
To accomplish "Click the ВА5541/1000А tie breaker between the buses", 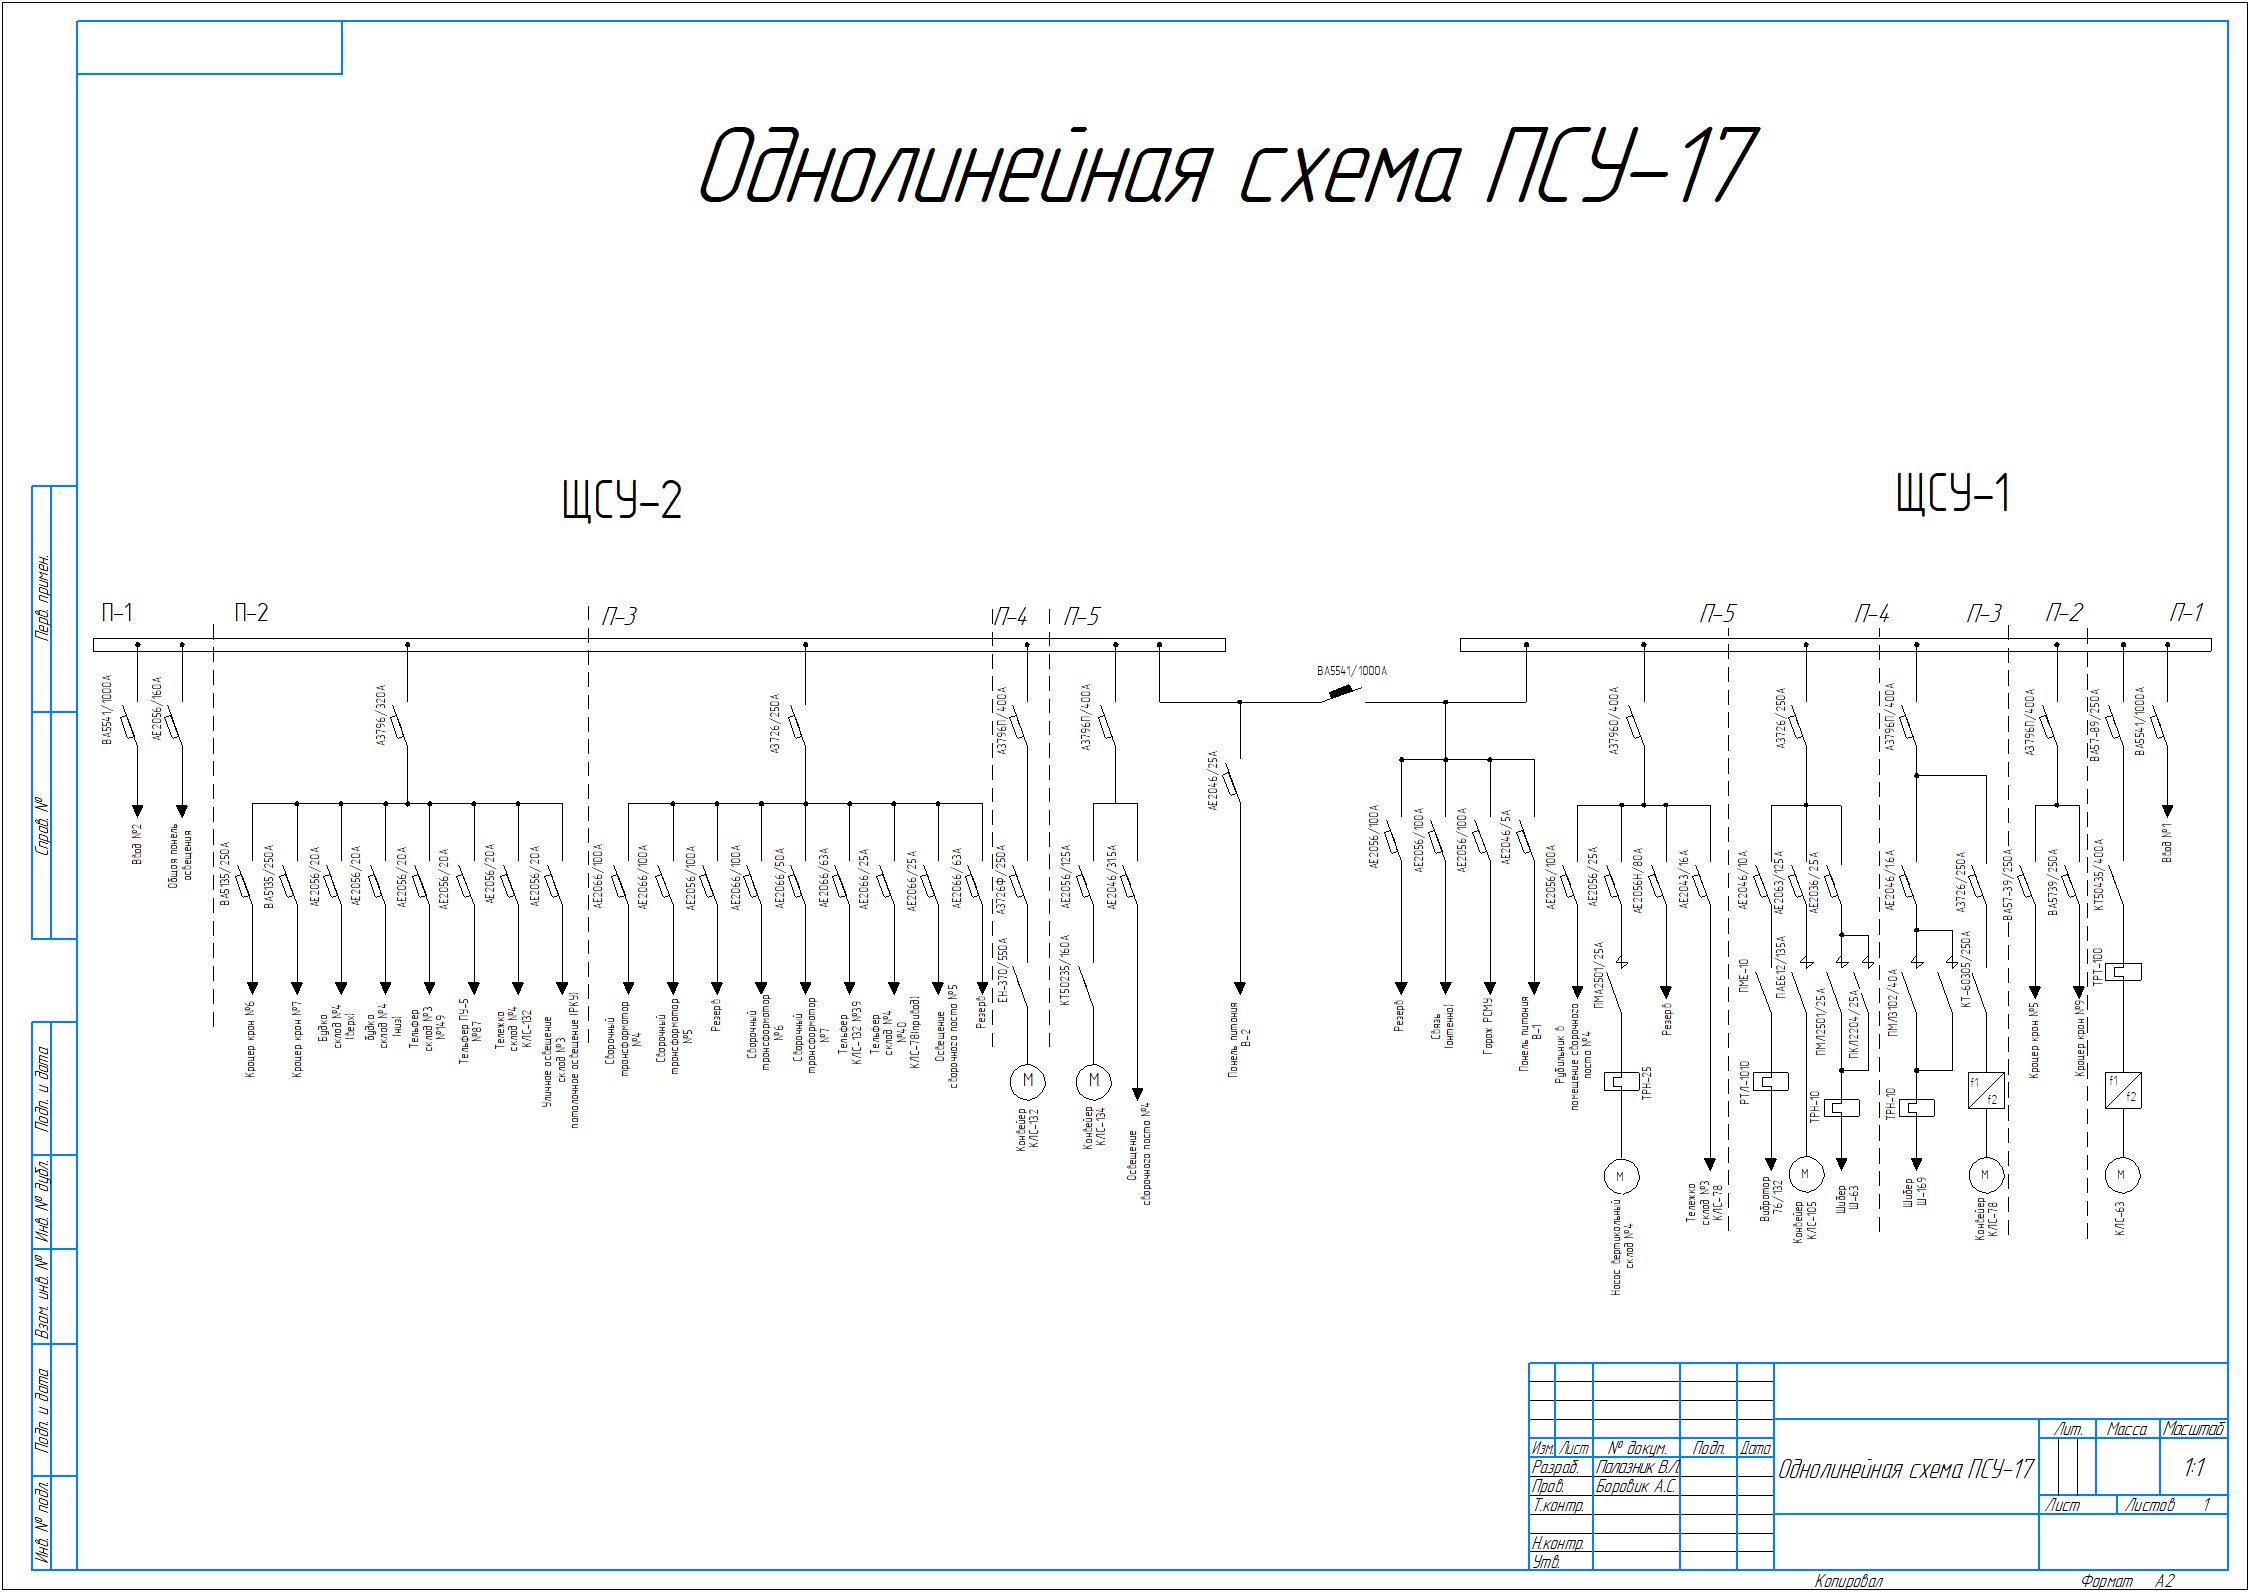I will tap(1341, 692).
